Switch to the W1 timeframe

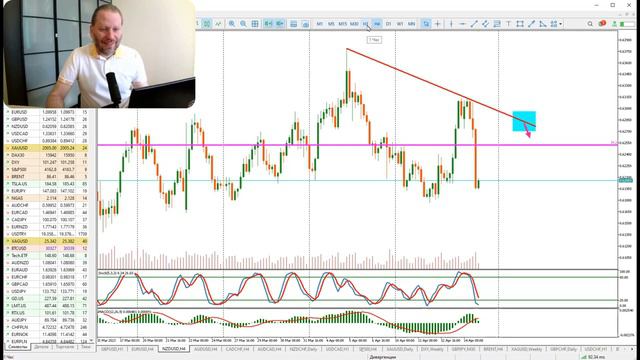coord(400,24)
